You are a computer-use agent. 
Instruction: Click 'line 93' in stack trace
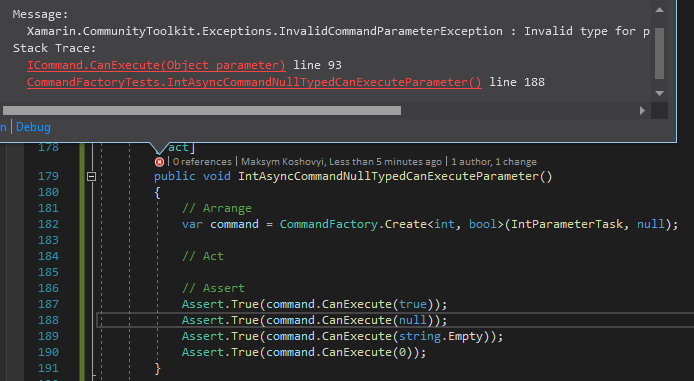(x=317, y=65)
